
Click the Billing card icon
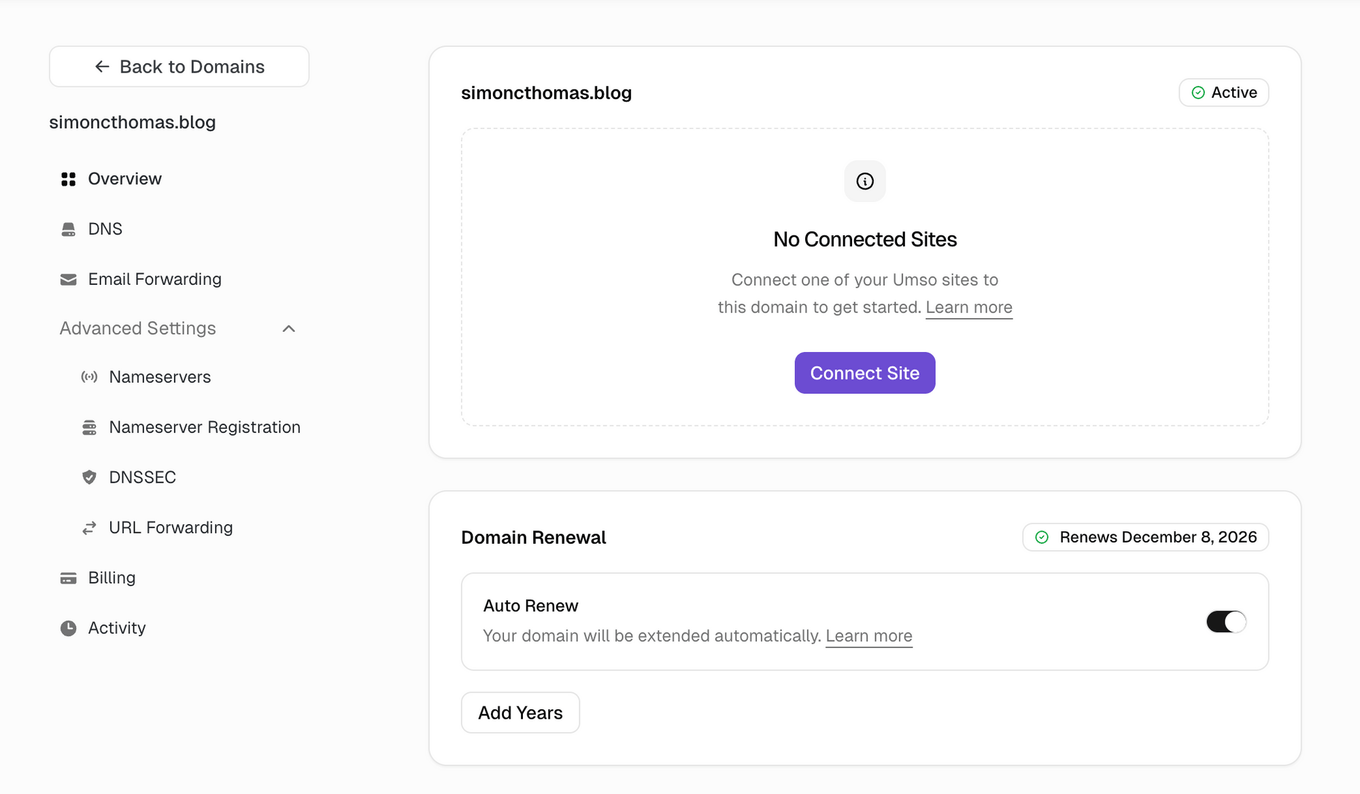67,578
